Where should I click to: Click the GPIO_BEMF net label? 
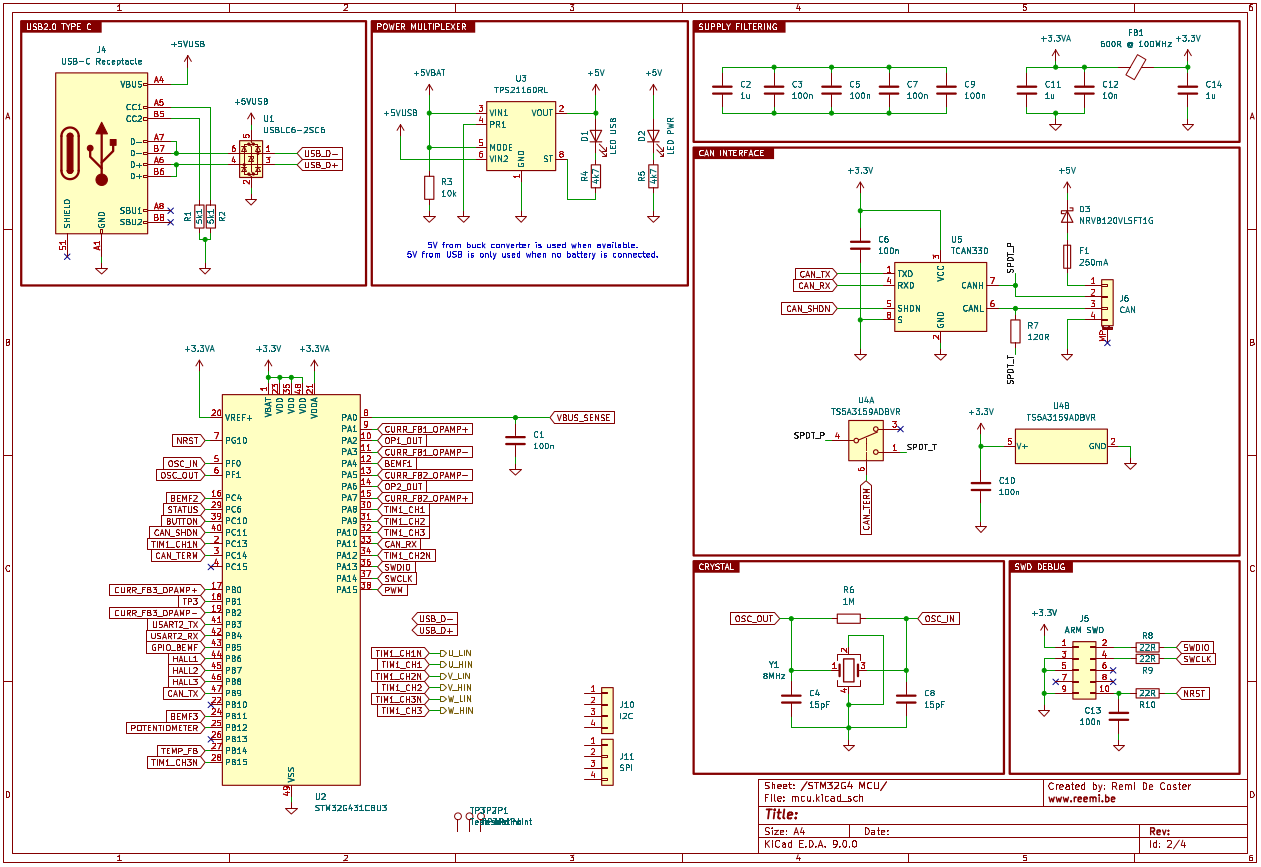[173, 647]
